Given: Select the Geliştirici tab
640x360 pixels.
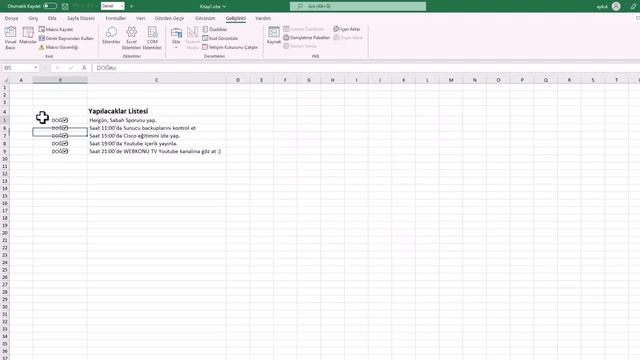Looking at the screenshot, I should tap(236, 18).
